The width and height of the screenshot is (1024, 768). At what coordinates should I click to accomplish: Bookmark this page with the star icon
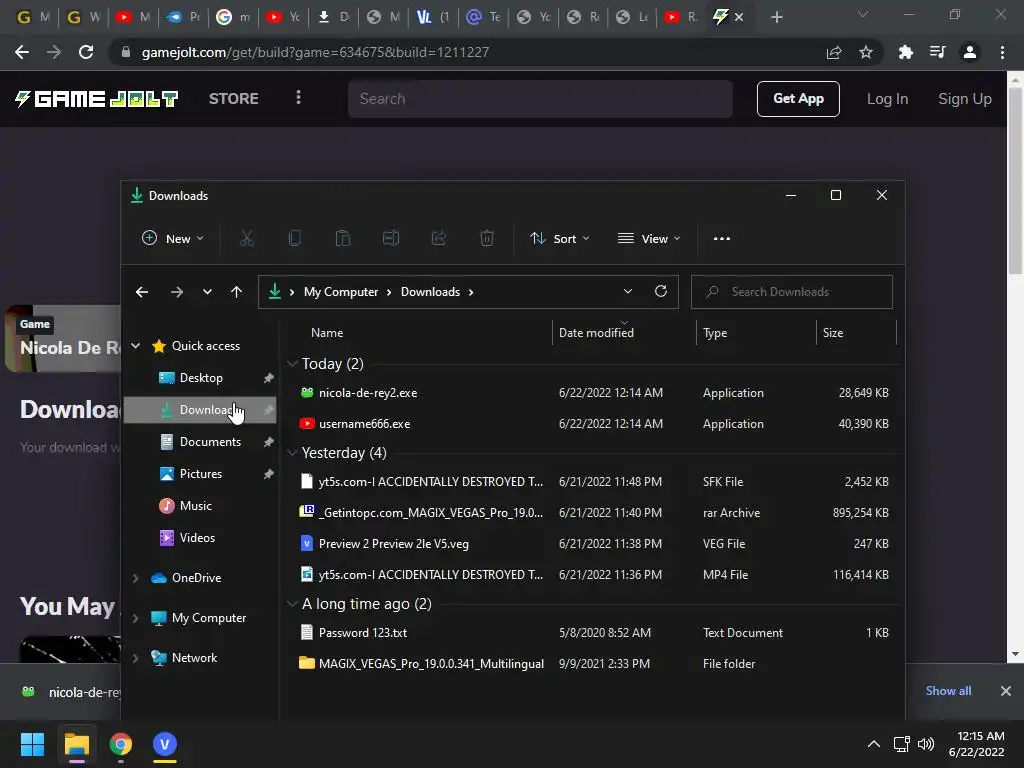coord(866,52)
